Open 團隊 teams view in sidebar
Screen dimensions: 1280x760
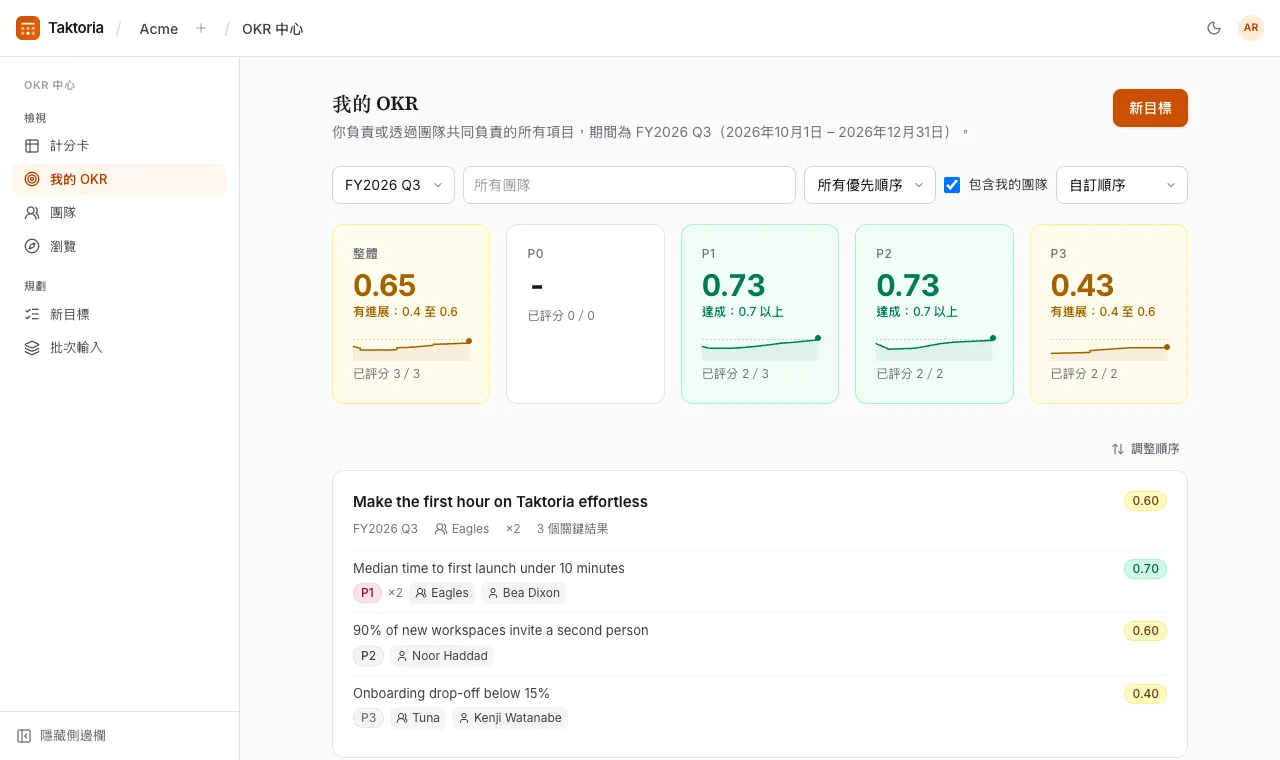point(119,213)
